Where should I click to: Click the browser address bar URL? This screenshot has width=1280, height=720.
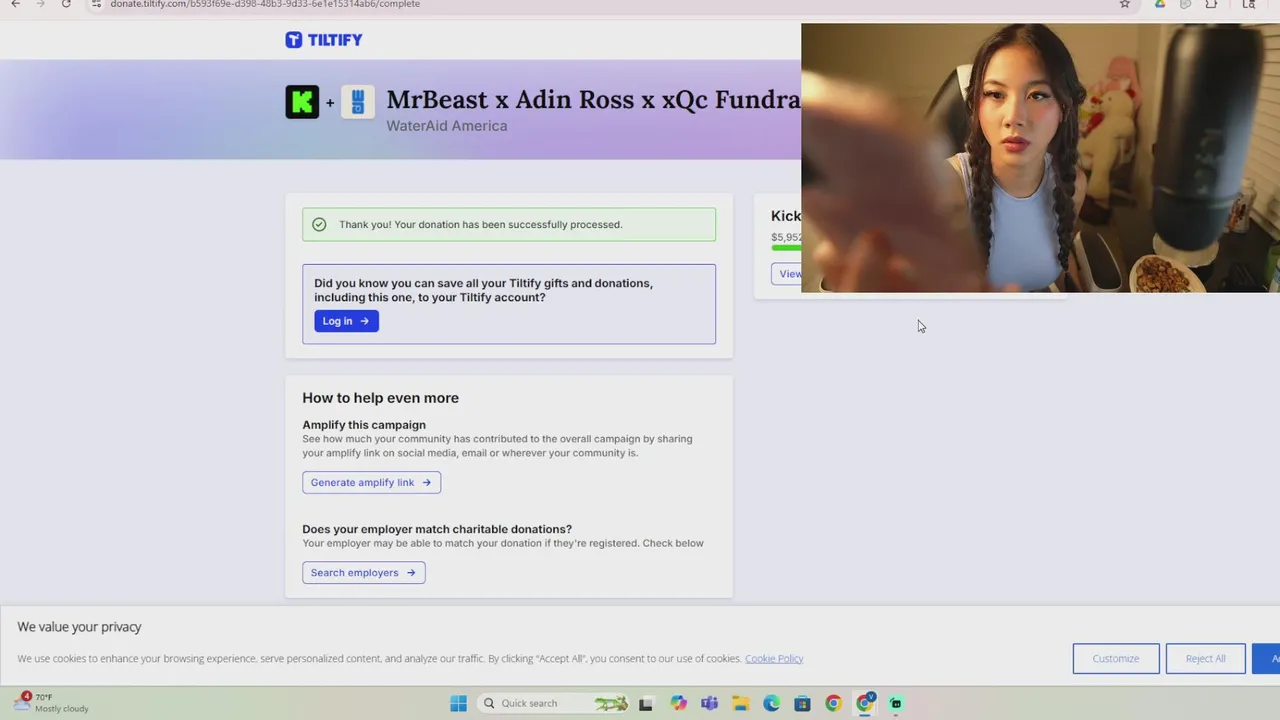pos(265,4)
